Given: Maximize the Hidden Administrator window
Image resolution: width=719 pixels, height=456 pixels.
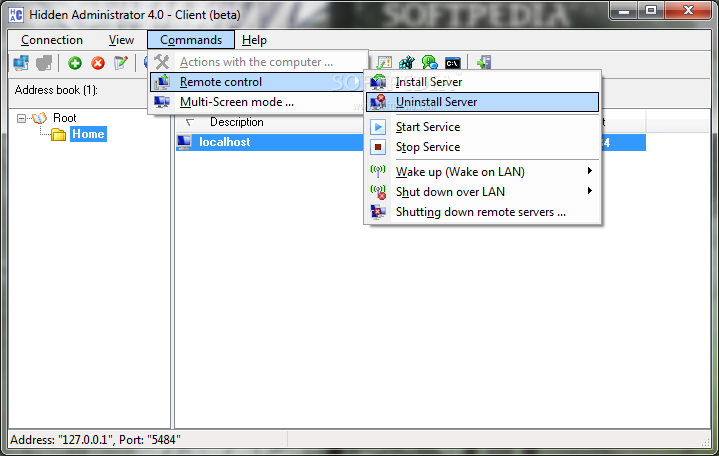Looking at the screenshot, I should click(x=651, y=11).
